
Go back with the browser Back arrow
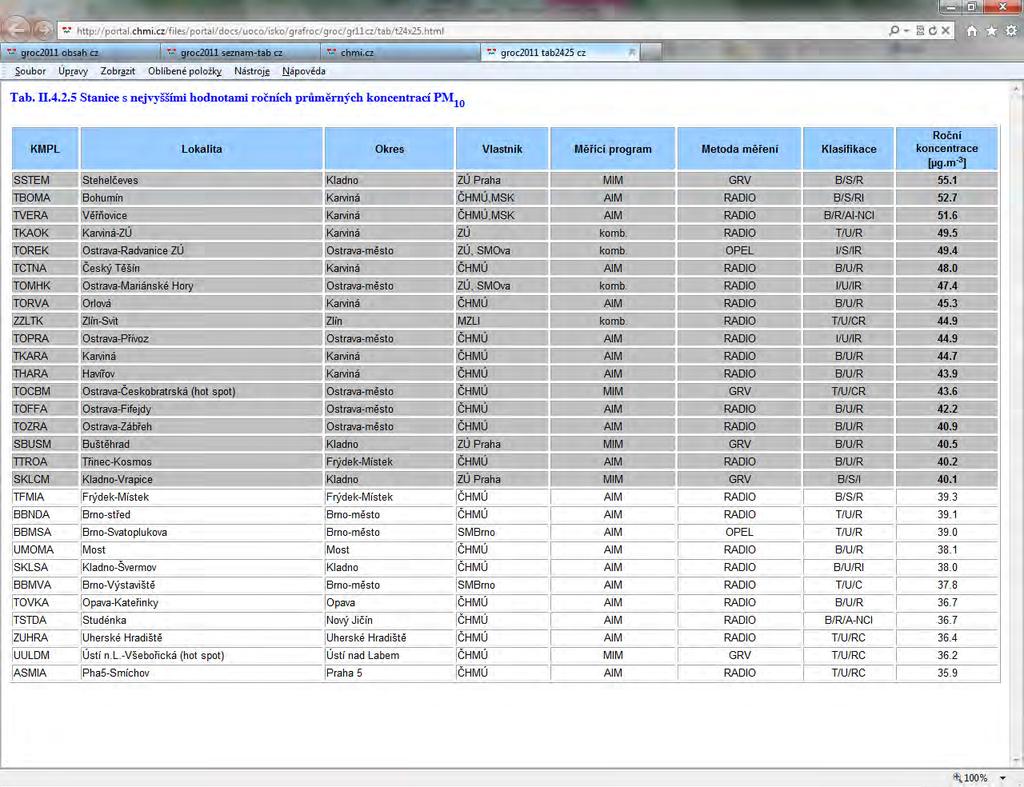18,29
